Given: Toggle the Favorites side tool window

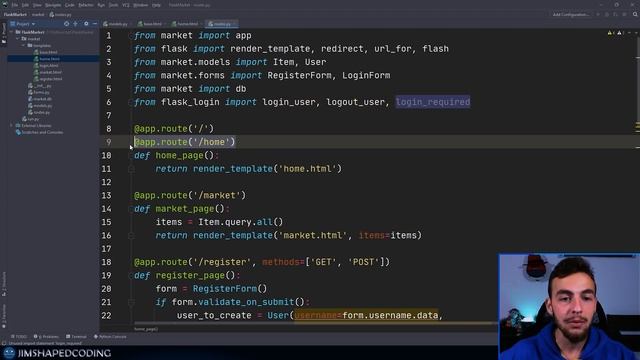Looking at the screenshot, I should (x=4, y=316).
